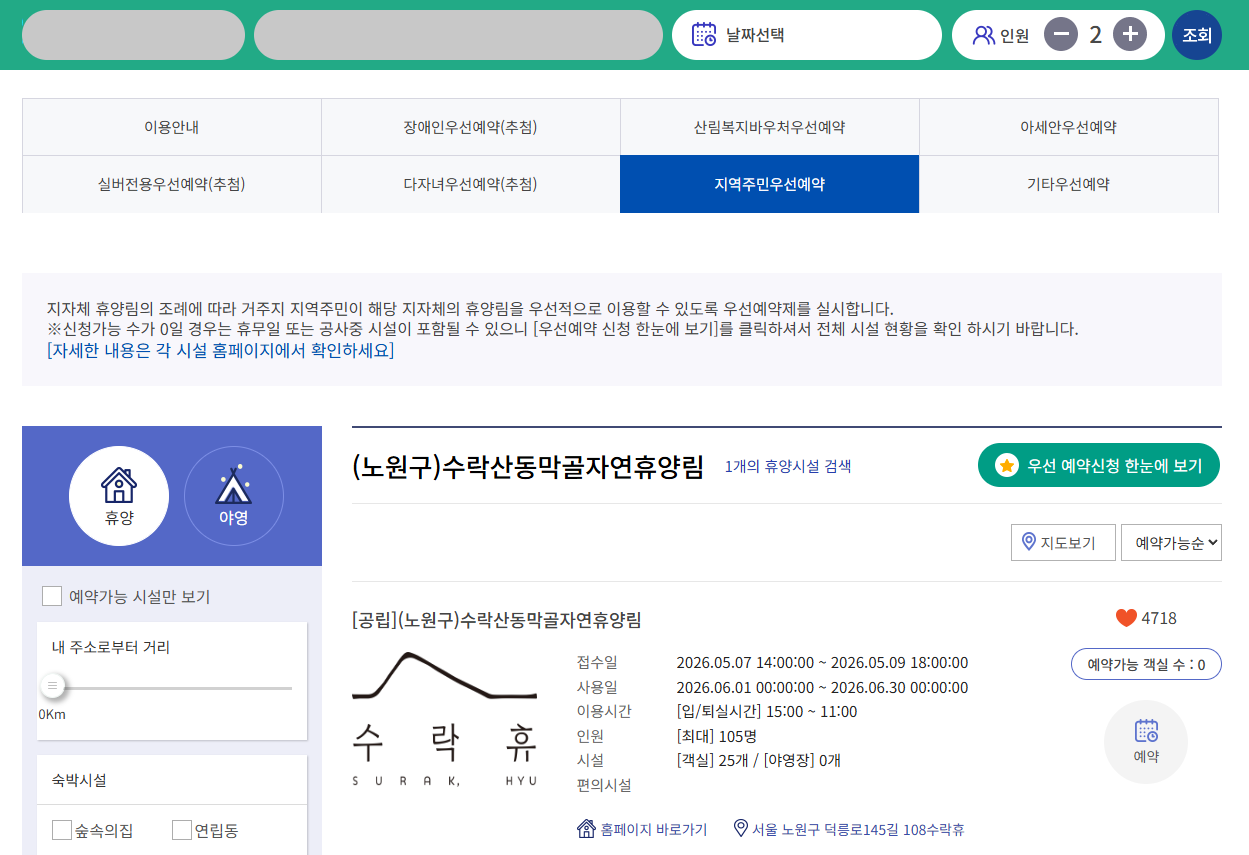The width and height of the screenshot is (1249, 855).
Task: Check the 숲속의집 checkbox
Action: (62, 830)
